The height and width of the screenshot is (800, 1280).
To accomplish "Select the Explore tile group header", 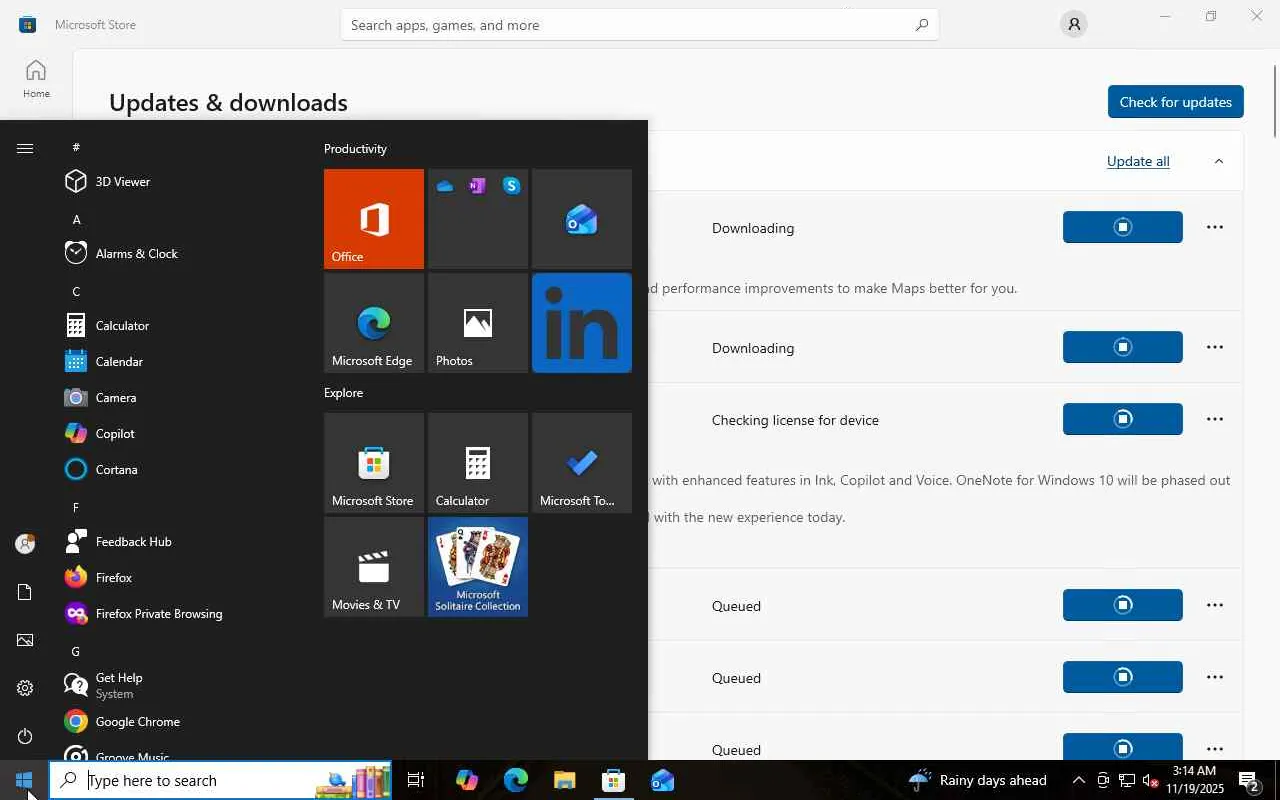I will point(343,393).
